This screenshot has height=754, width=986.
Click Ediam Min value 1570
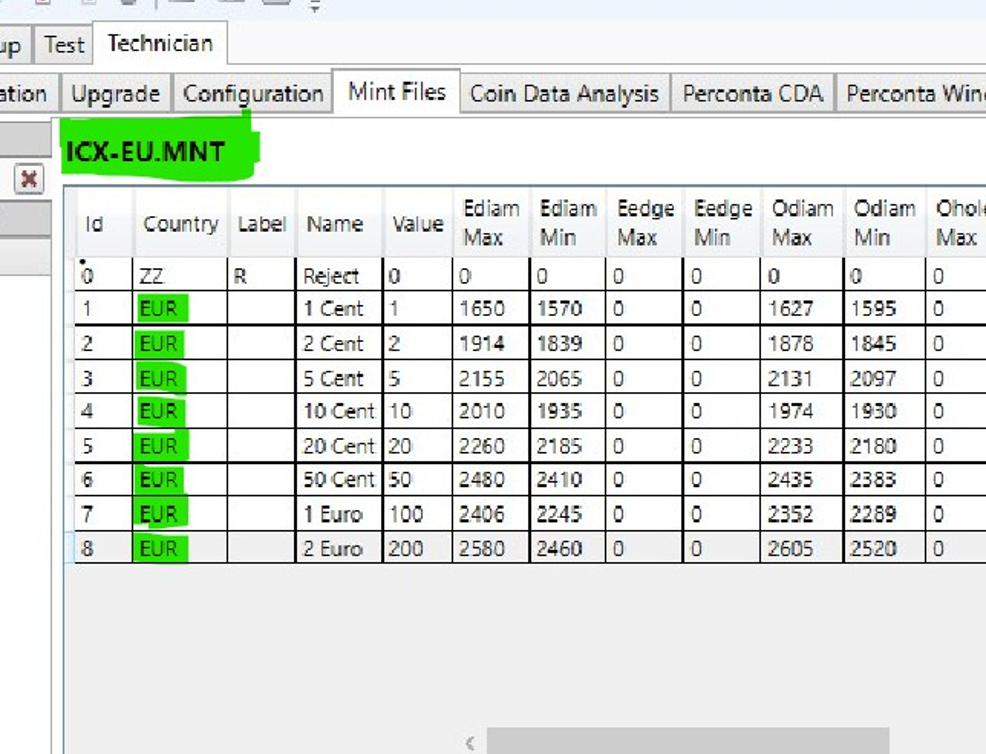click(568, 308)
